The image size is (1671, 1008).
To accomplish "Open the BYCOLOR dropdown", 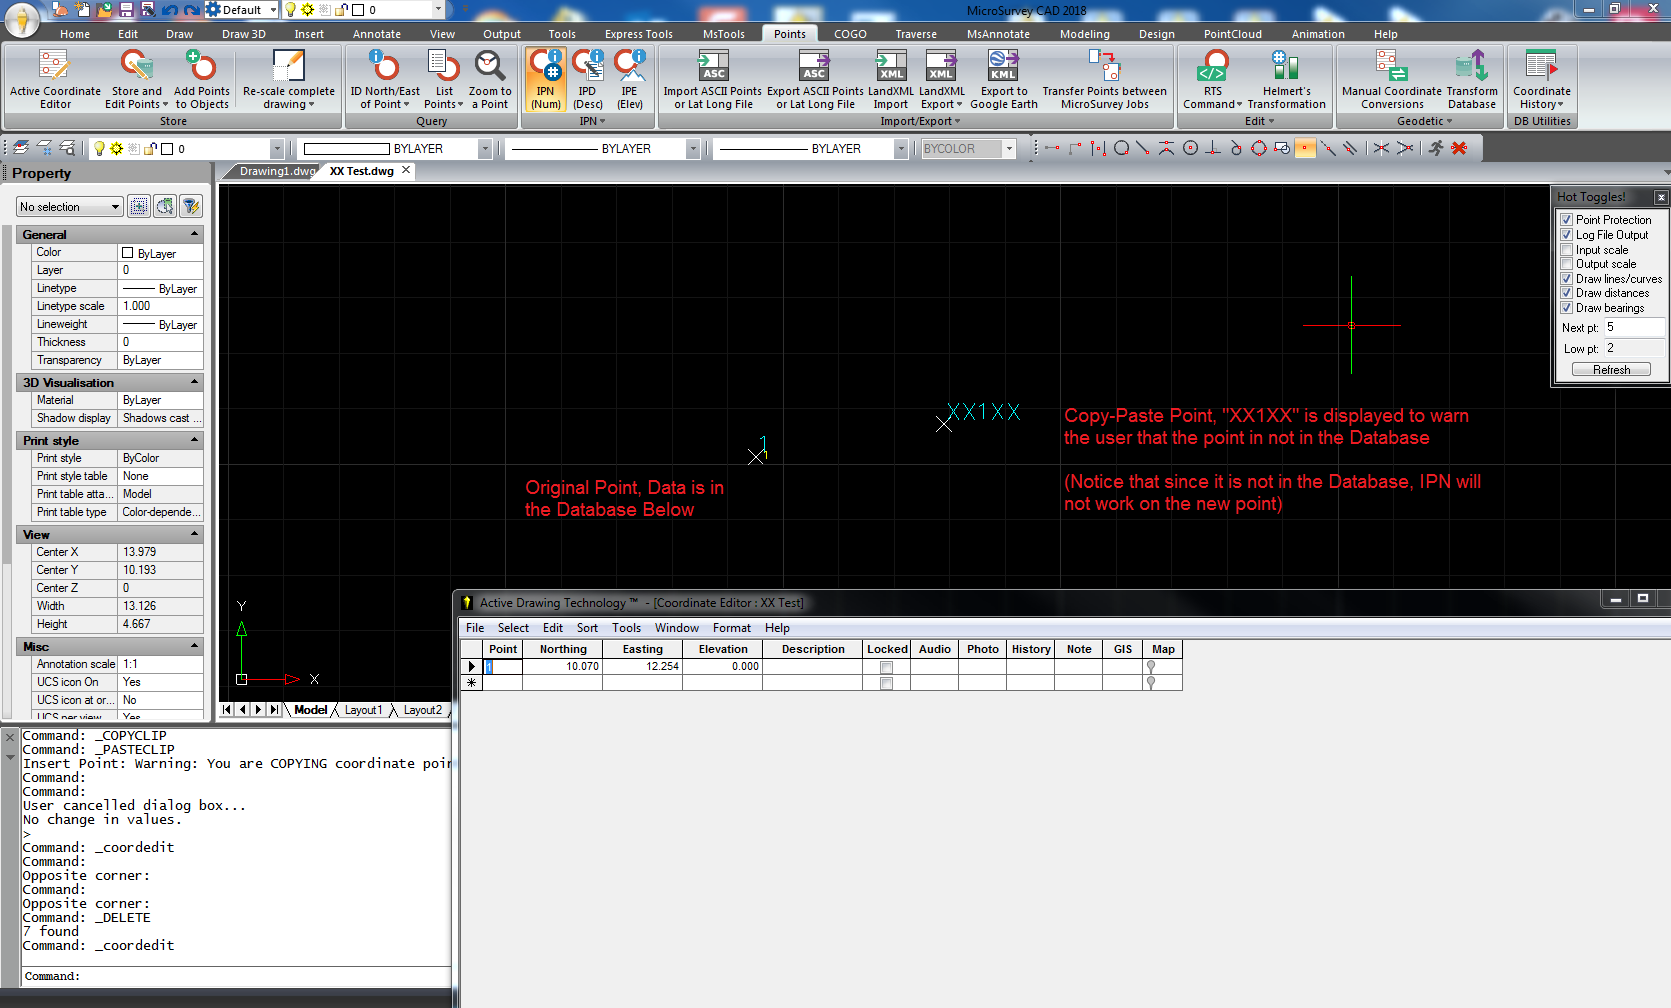I will click(x=1009, y=149).
